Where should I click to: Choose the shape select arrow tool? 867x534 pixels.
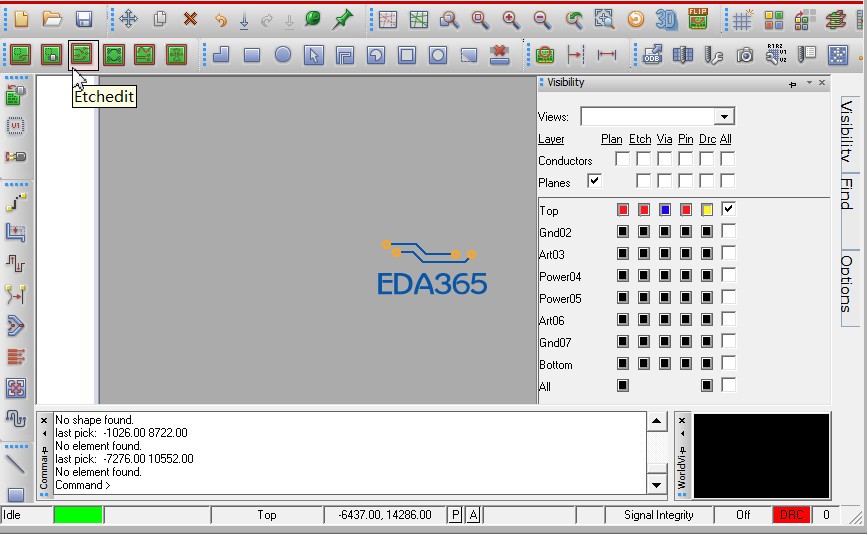(x=314, y=55)
